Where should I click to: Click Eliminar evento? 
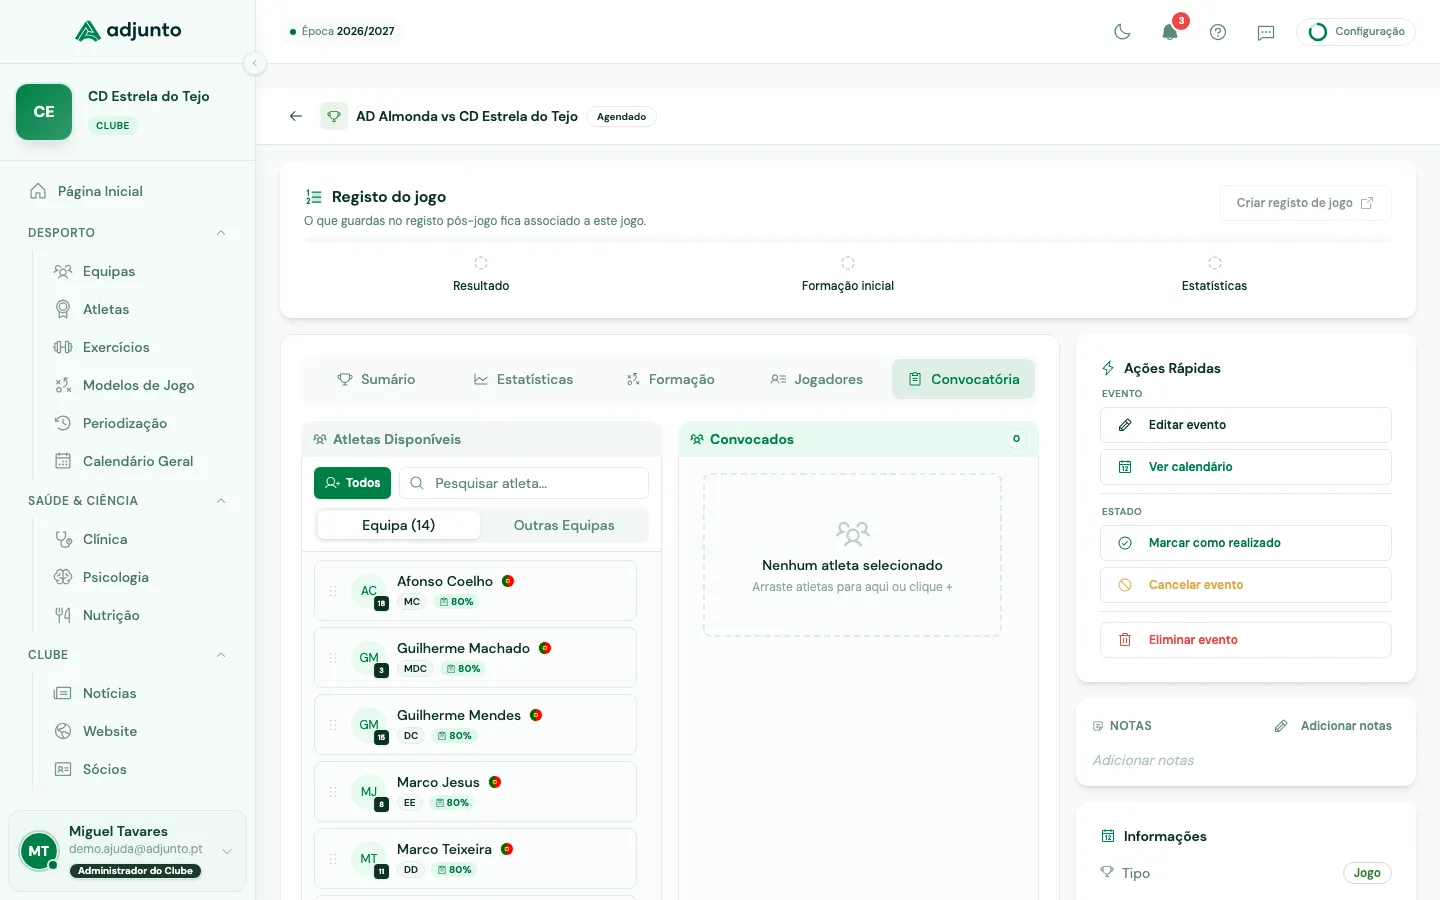click(1246, 640)
